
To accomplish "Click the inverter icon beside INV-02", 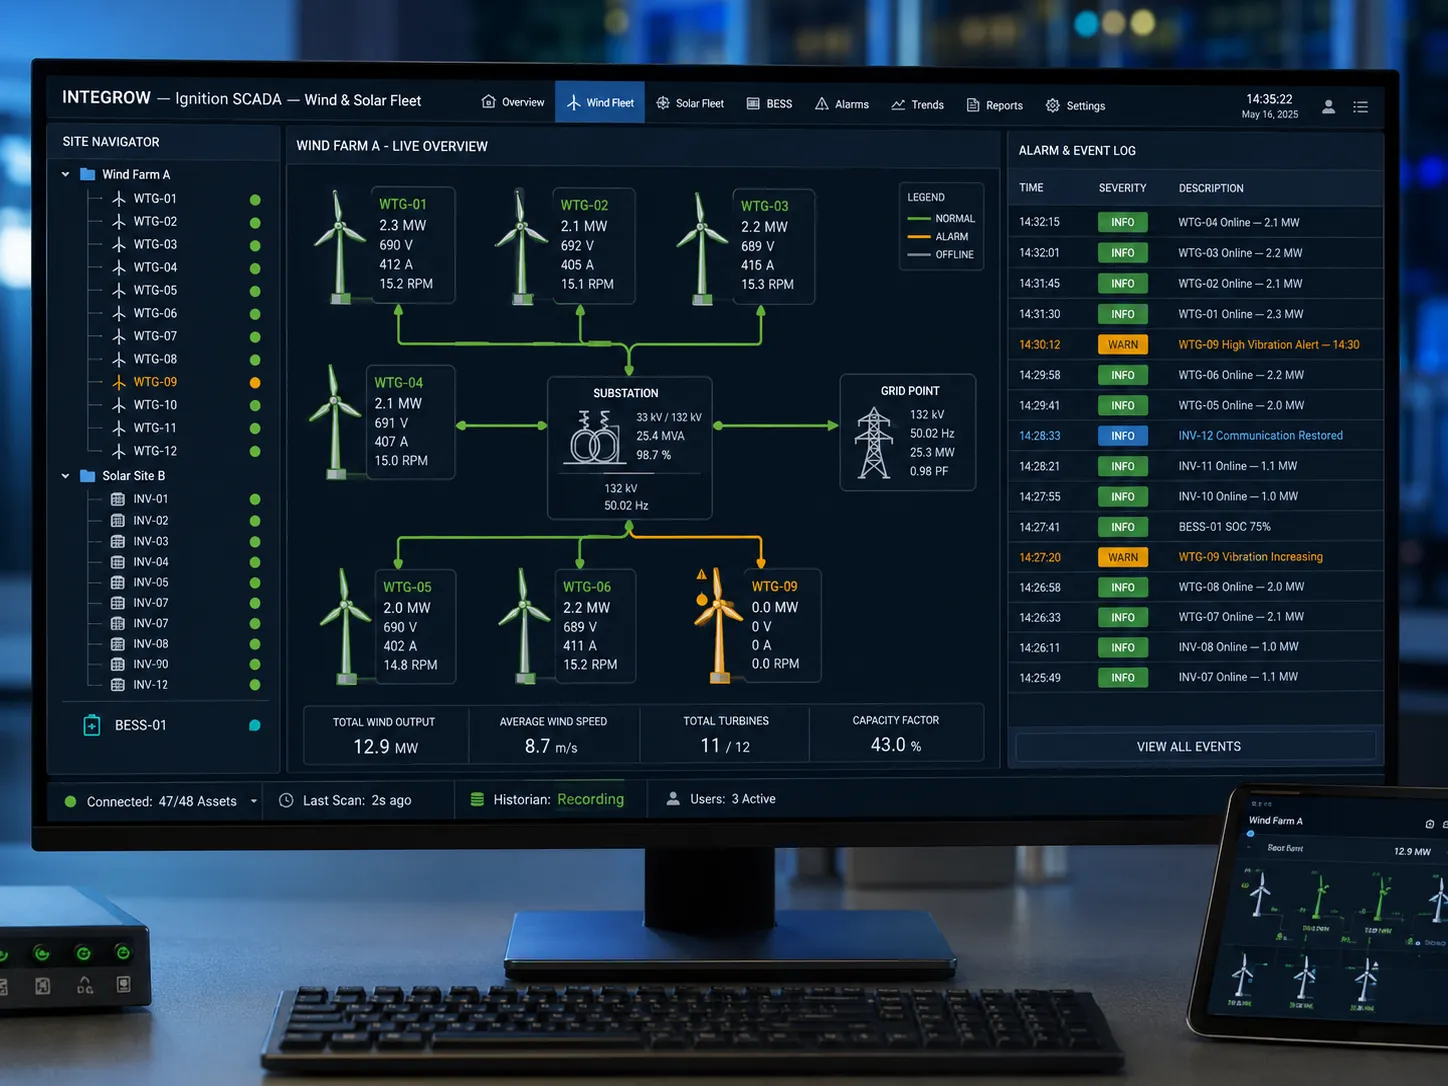I will coord(118,520).
